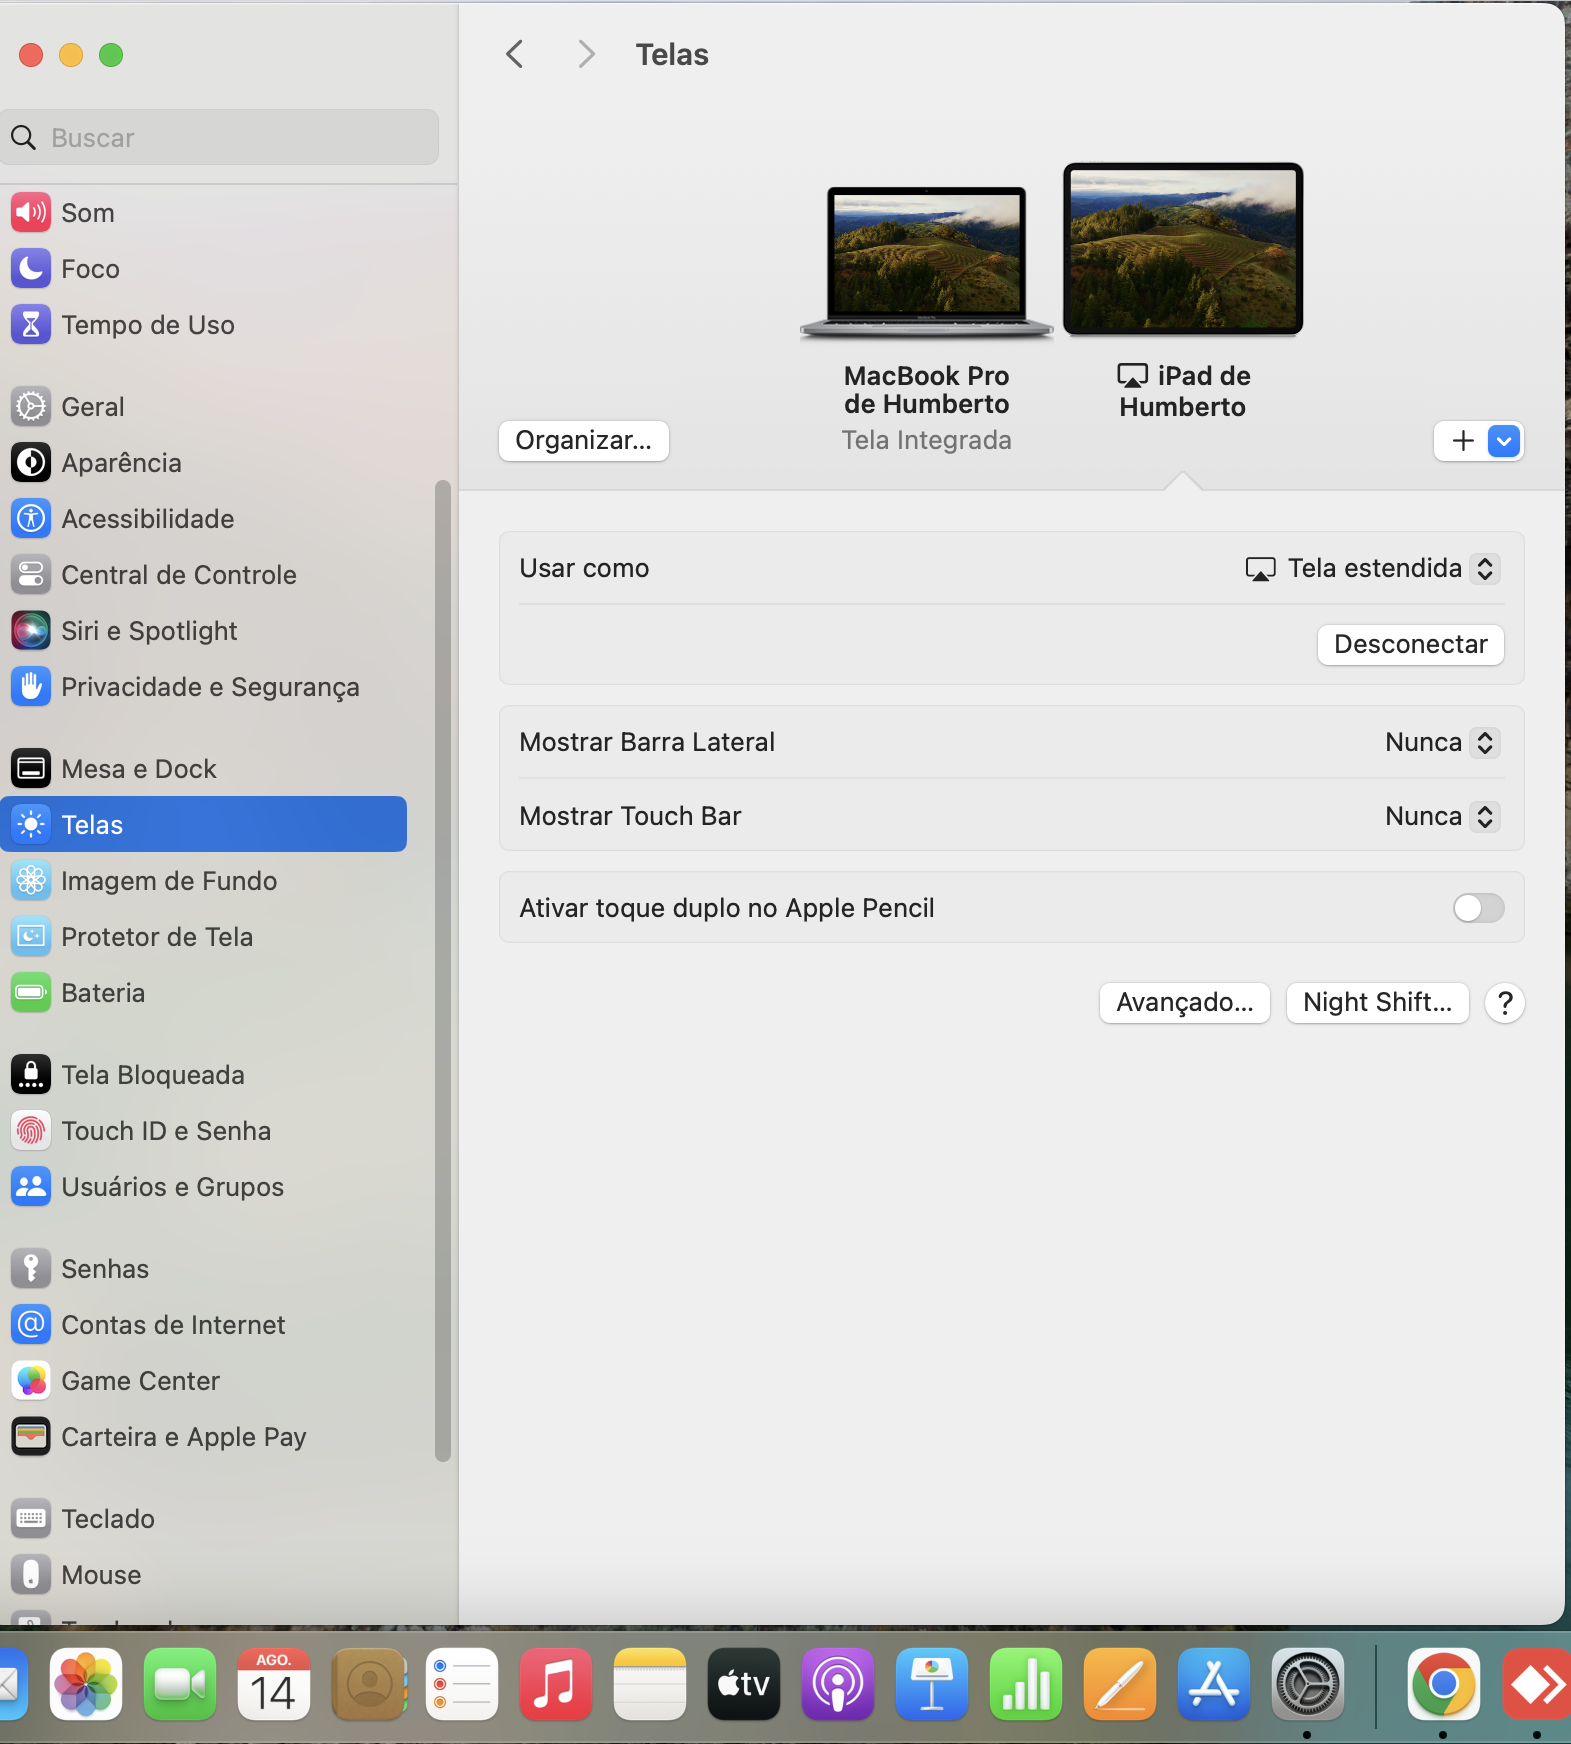Open Apple Music from the Dock
The height and width of the screenshot is (1744, 1571).
pos(555,1685)
